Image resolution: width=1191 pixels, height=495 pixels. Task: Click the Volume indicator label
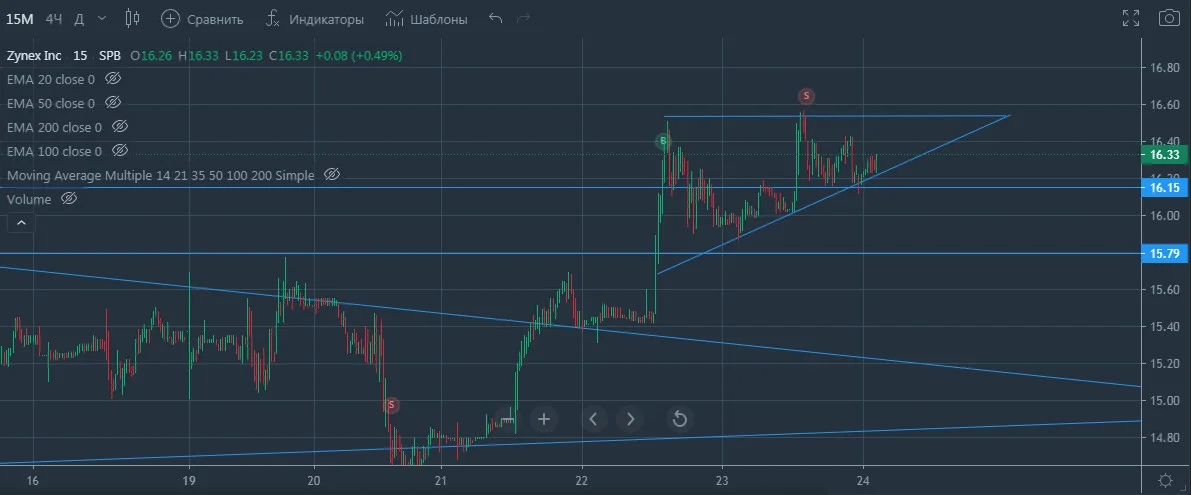[29, 200]
